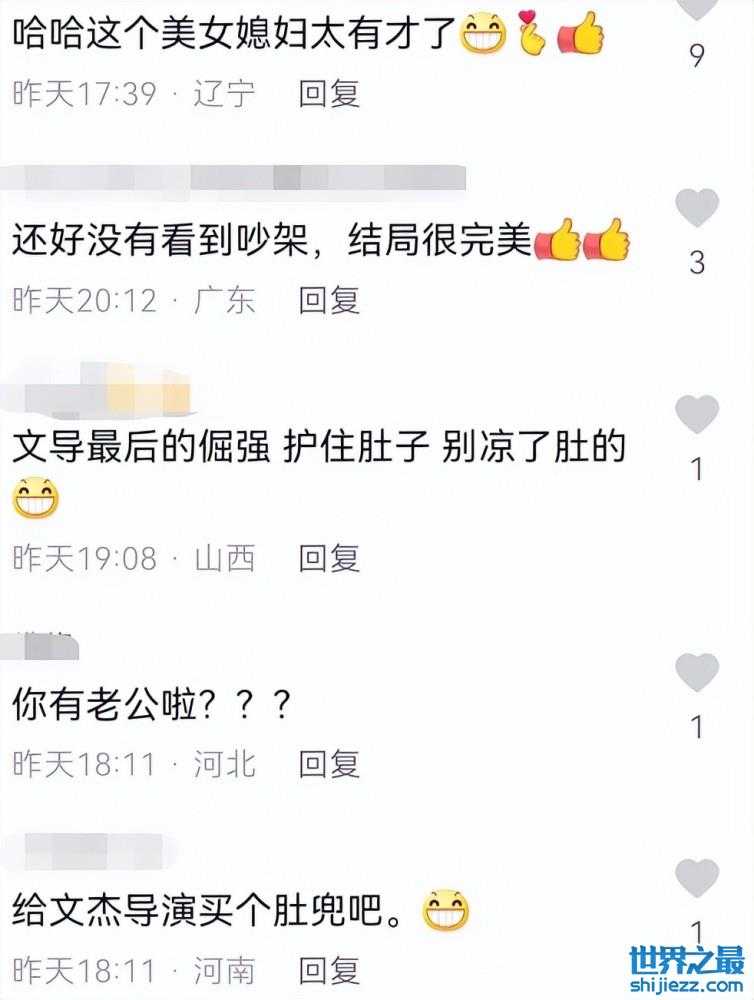The height and width of the screenshot is (1000, 754).
Task: Reply to the 河南 comment at 18:11
Action: coord(329,971)
